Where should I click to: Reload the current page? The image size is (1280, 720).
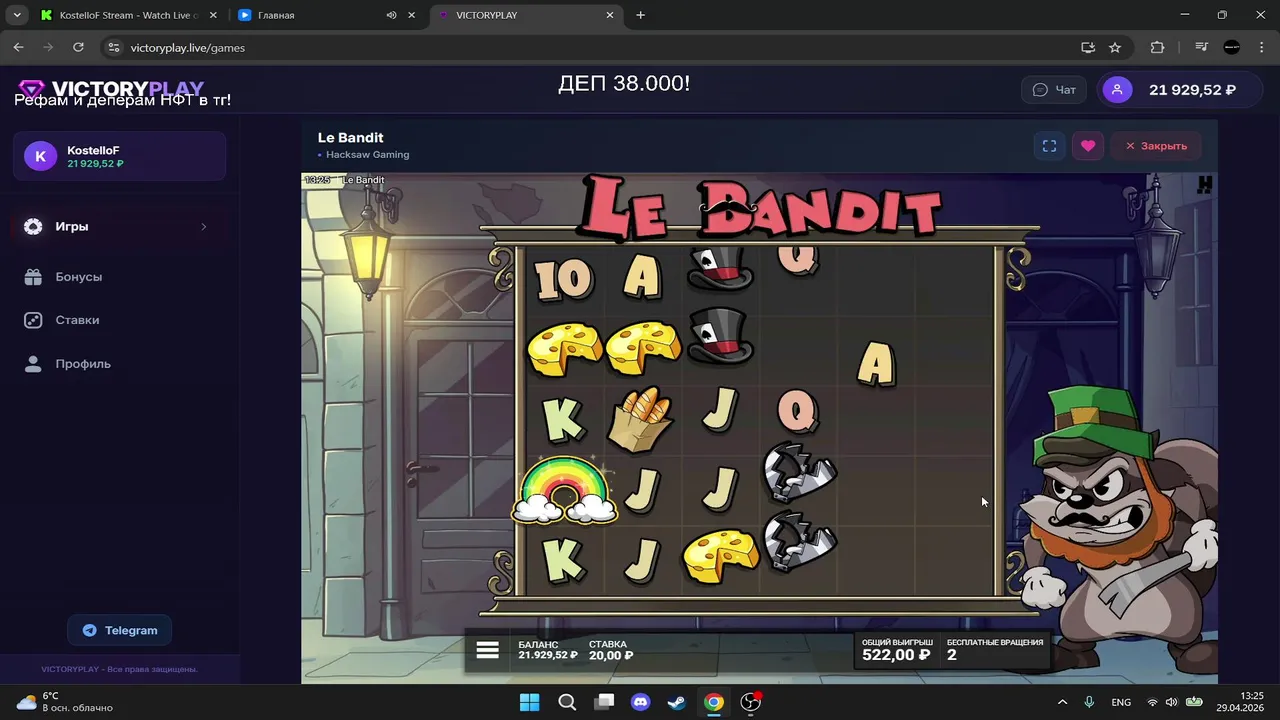78,47
